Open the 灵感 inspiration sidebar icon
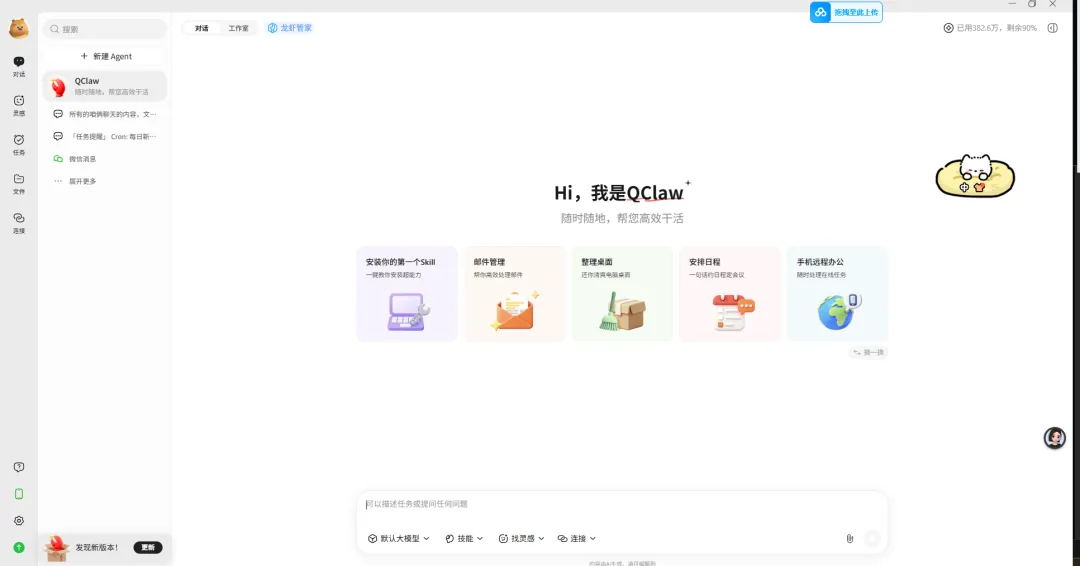This screenshot has height=566, width=1080. tap(19, 105)
